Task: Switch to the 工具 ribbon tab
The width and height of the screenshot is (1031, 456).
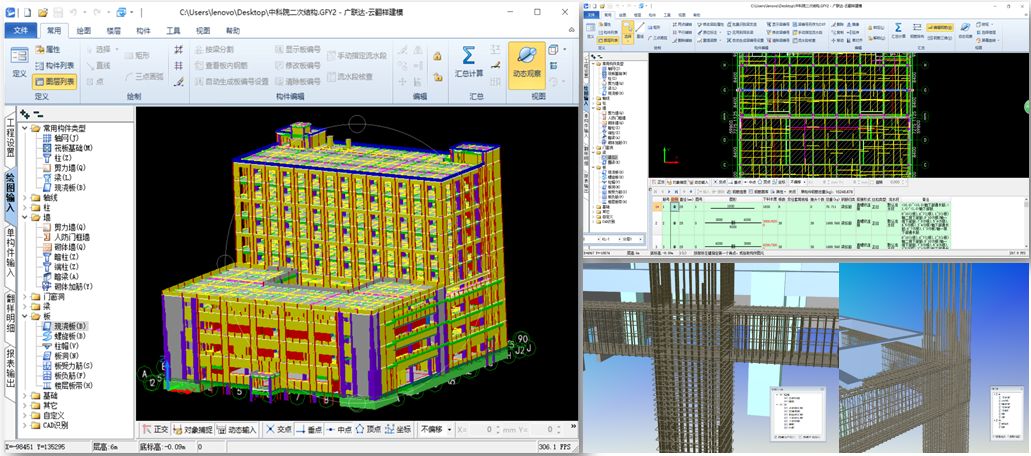Action: pyautogui.click(x=173, y=30)
